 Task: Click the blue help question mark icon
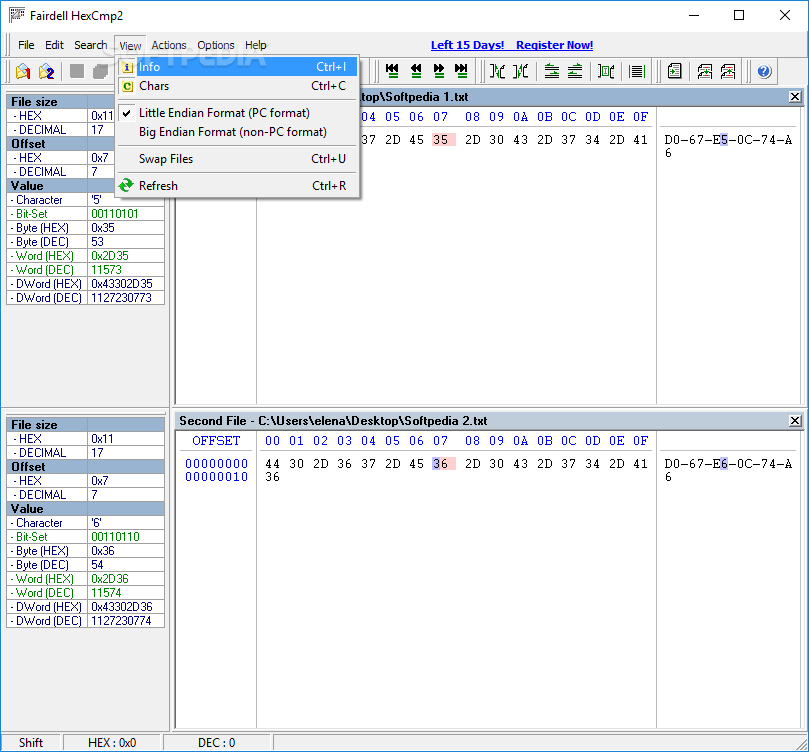coord(764,71)
